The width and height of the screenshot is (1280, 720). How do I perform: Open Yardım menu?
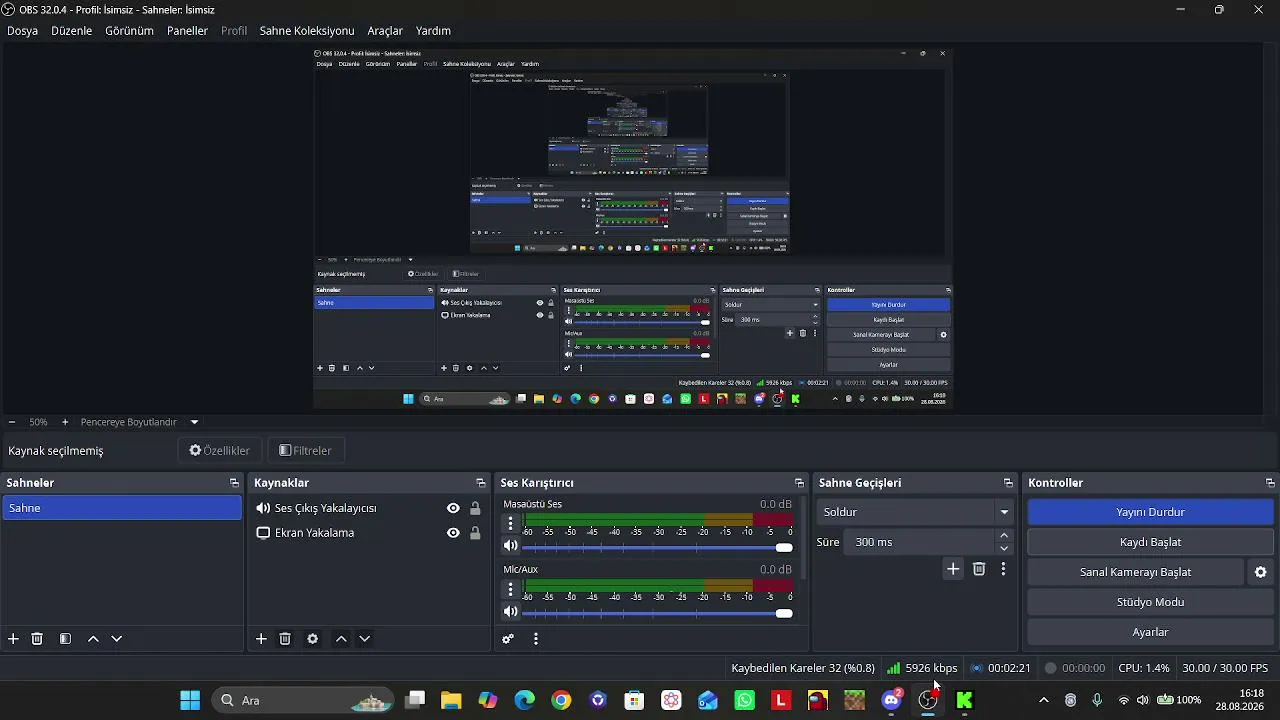pyautogui.click(x=433, y=31)
